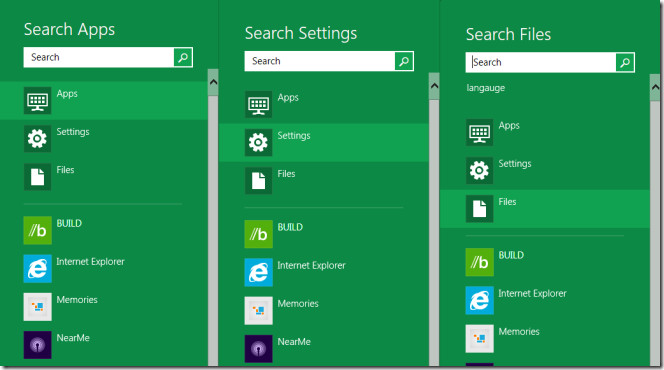Choose Settings label in Search Apps panel
664x370 pixels.
73,132
